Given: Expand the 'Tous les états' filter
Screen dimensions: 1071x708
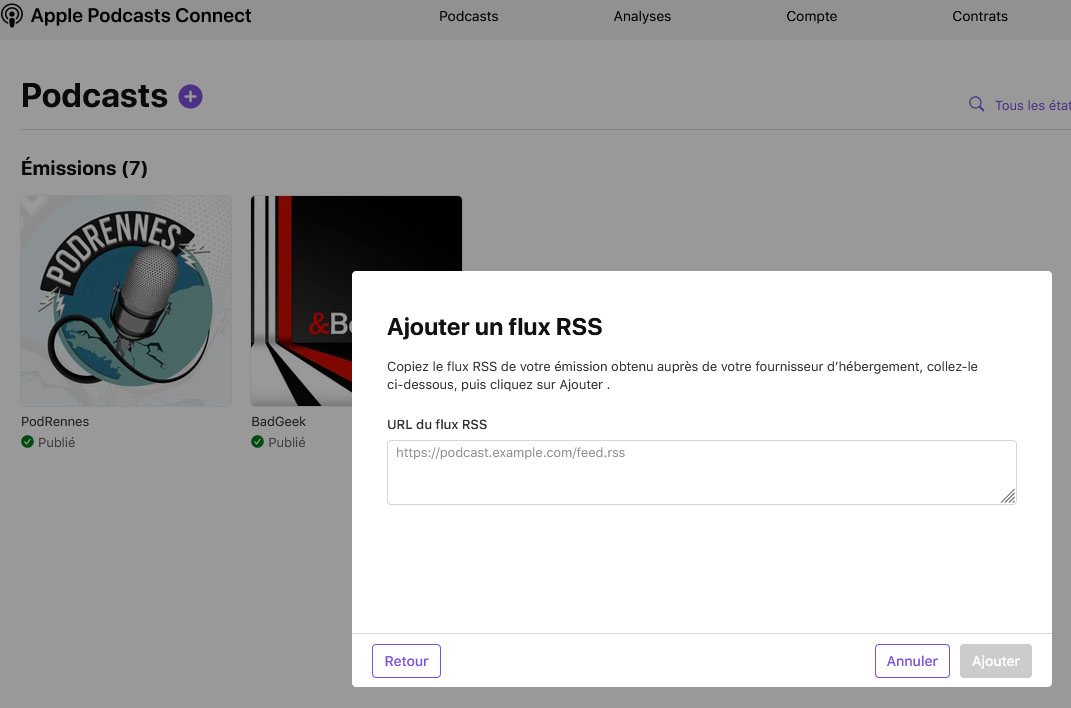Looking at the screenshot, I should point(1032,105).
